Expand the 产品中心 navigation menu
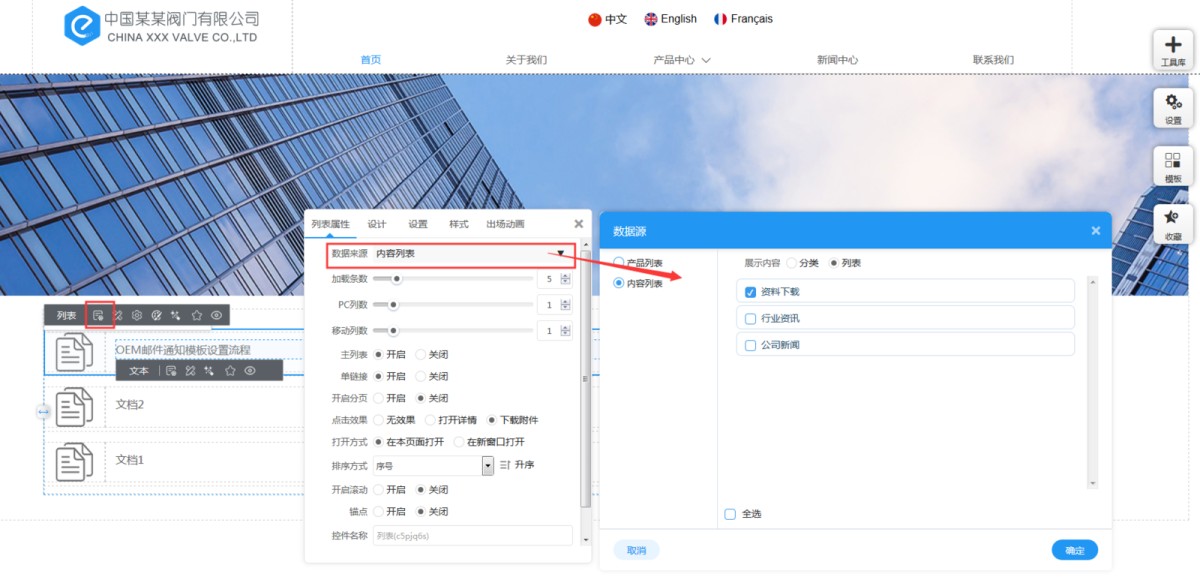Viewport: 1200px width, 586px height. click(681, 60)
